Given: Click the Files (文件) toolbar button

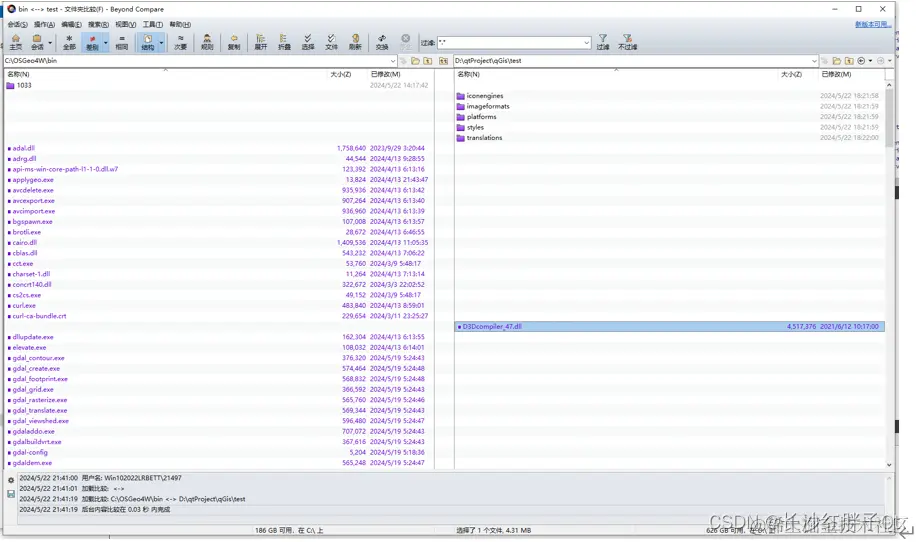Looking at the screenshot, I should click(331, 42).
